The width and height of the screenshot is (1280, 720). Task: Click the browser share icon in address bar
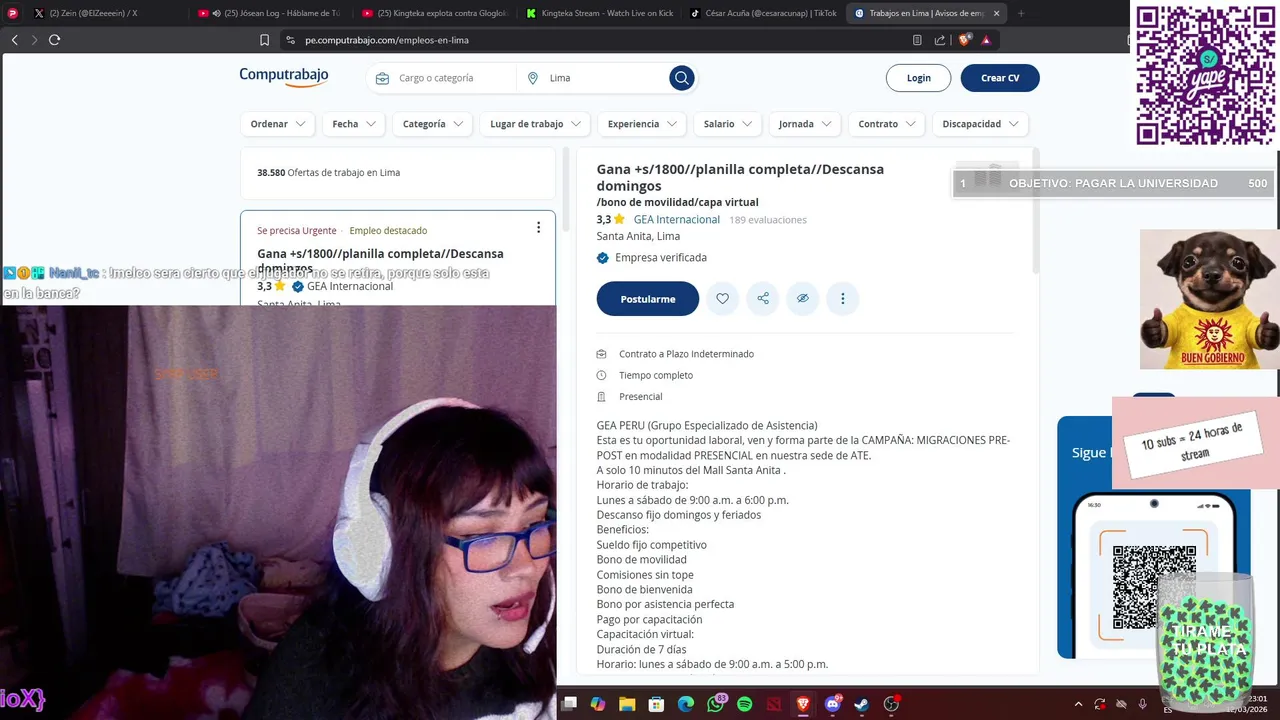(x=940, y=40)
